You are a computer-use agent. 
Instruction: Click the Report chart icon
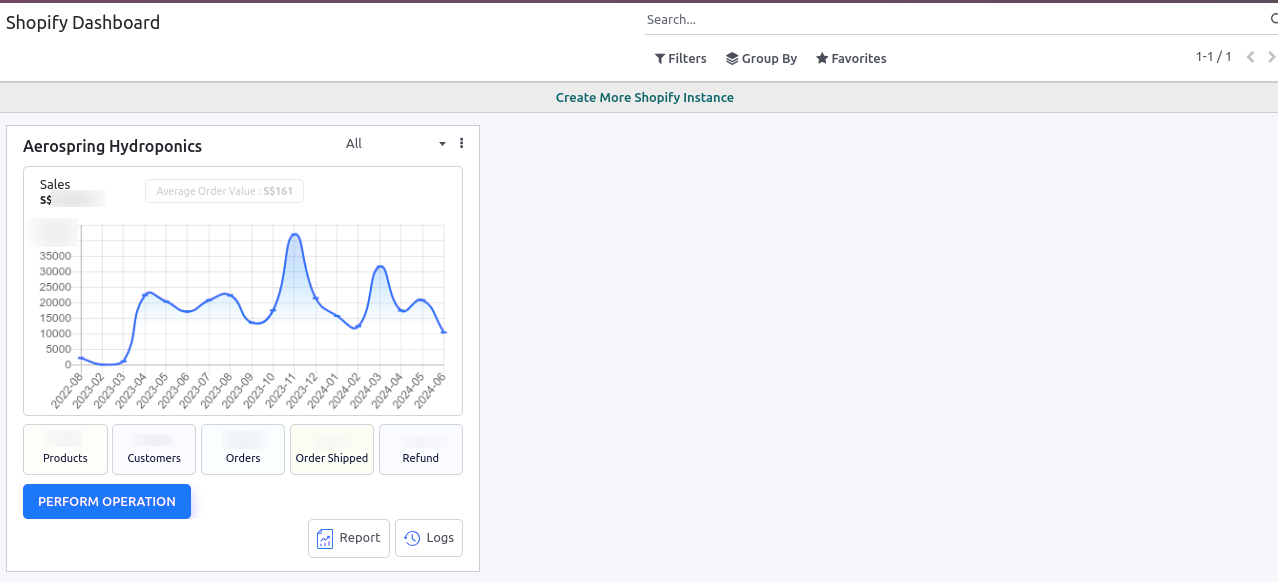click(325, 539)
